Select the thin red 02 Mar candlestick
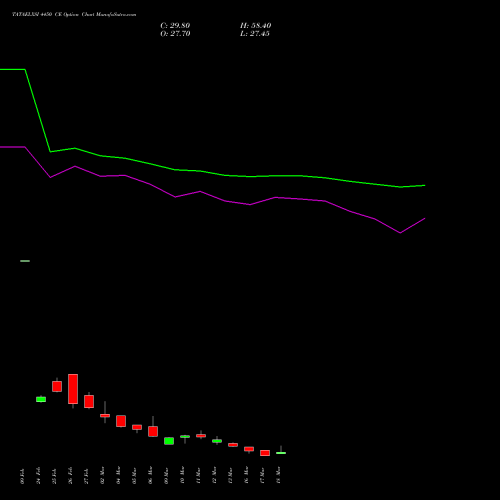500x500 pixels. pos(105,415)
